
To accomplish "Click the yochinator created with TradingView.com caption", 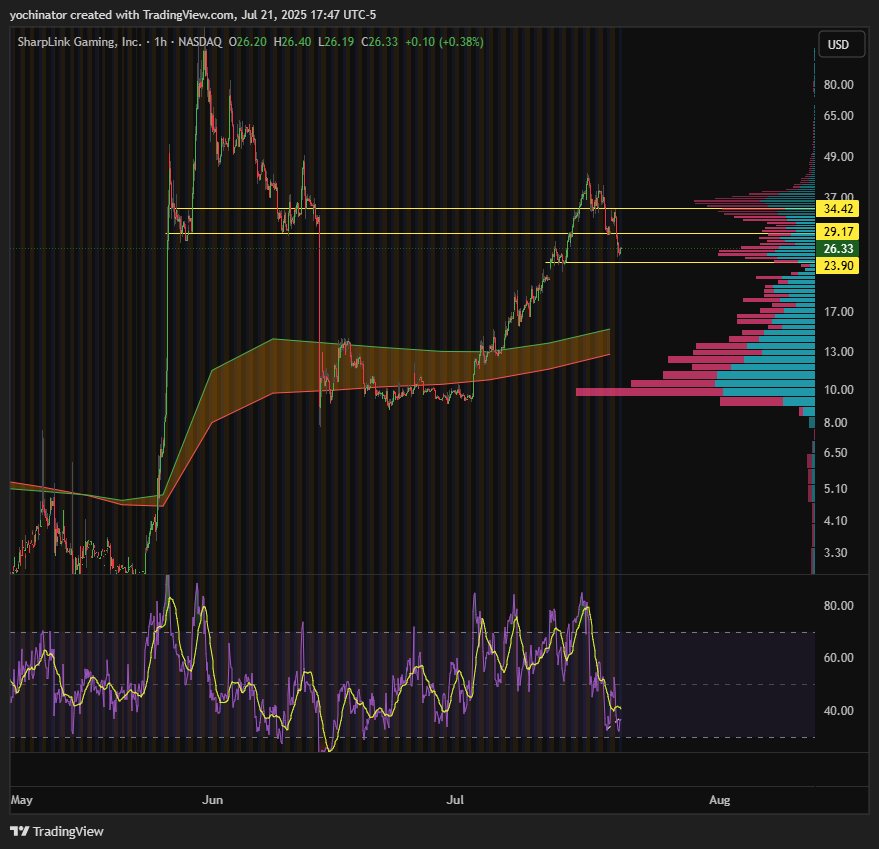I will 193,15.
